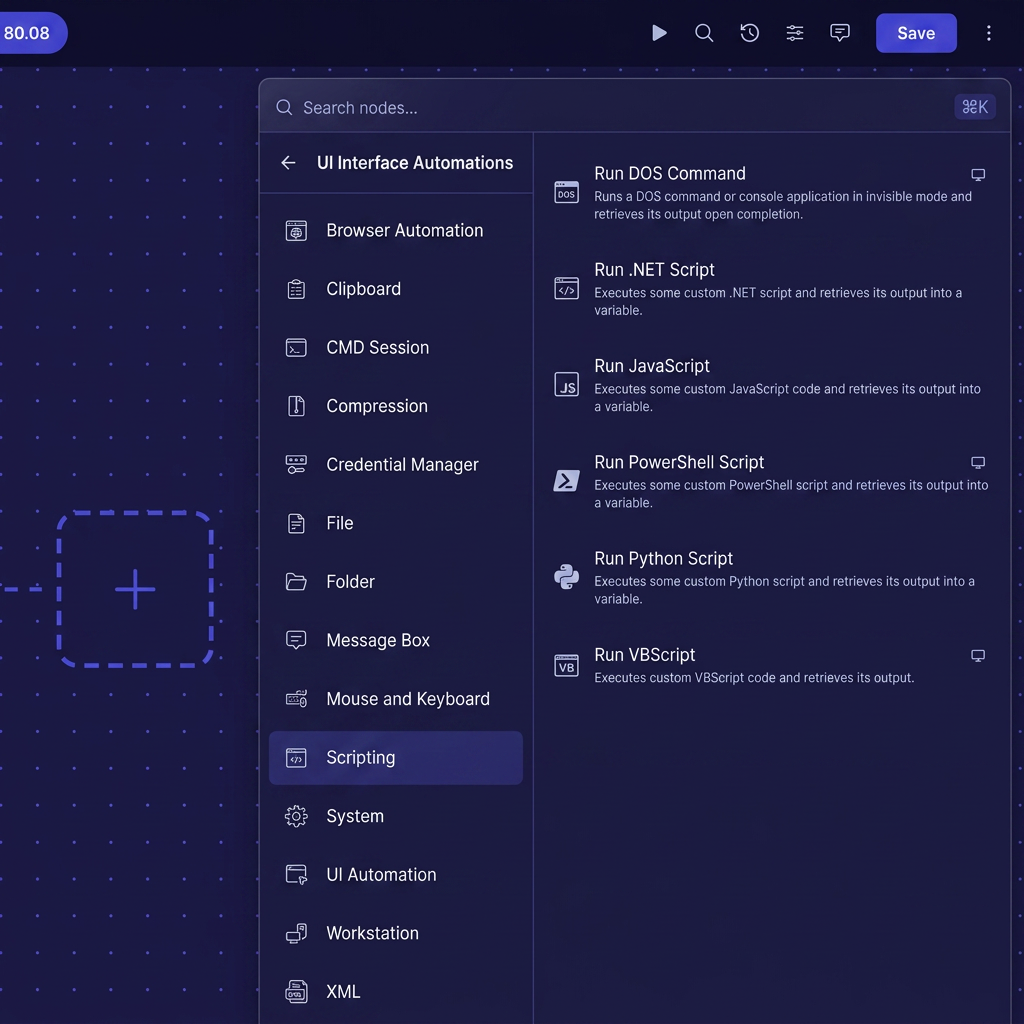This screenshot has height=1024, width=1024.
Task: Click the JS icon for Run JavaScript
Action: pos(566,385)
